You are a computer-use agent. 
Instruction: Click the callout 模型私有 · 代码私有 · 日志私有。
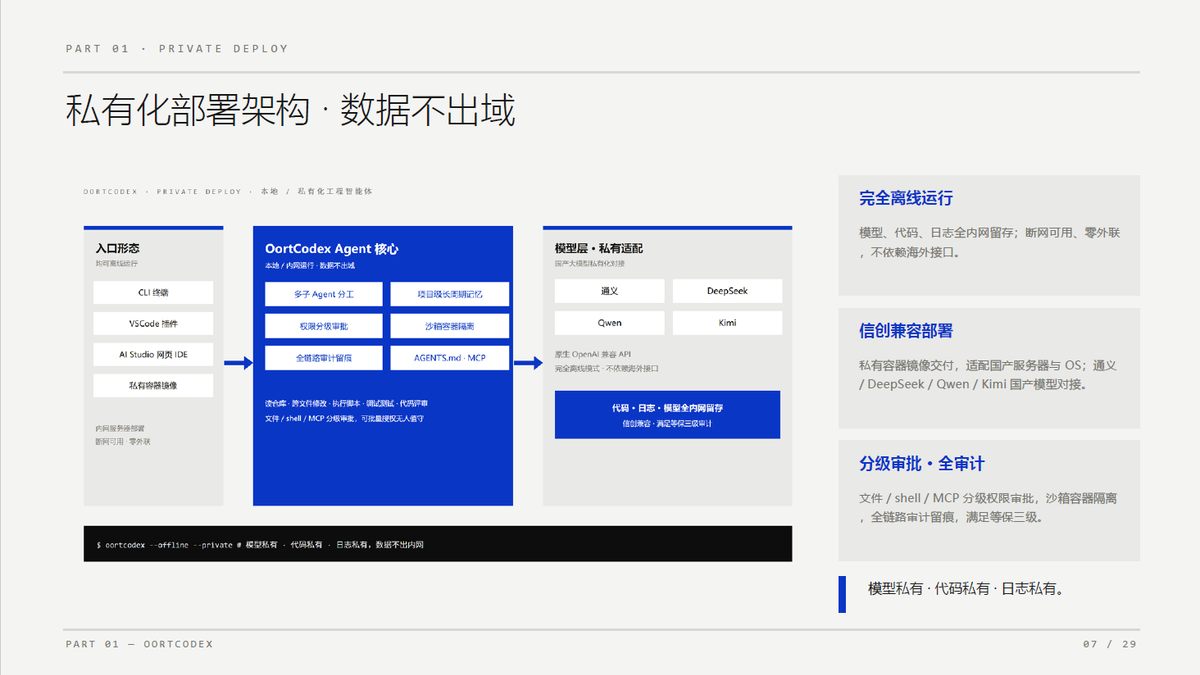pos(966,589)
